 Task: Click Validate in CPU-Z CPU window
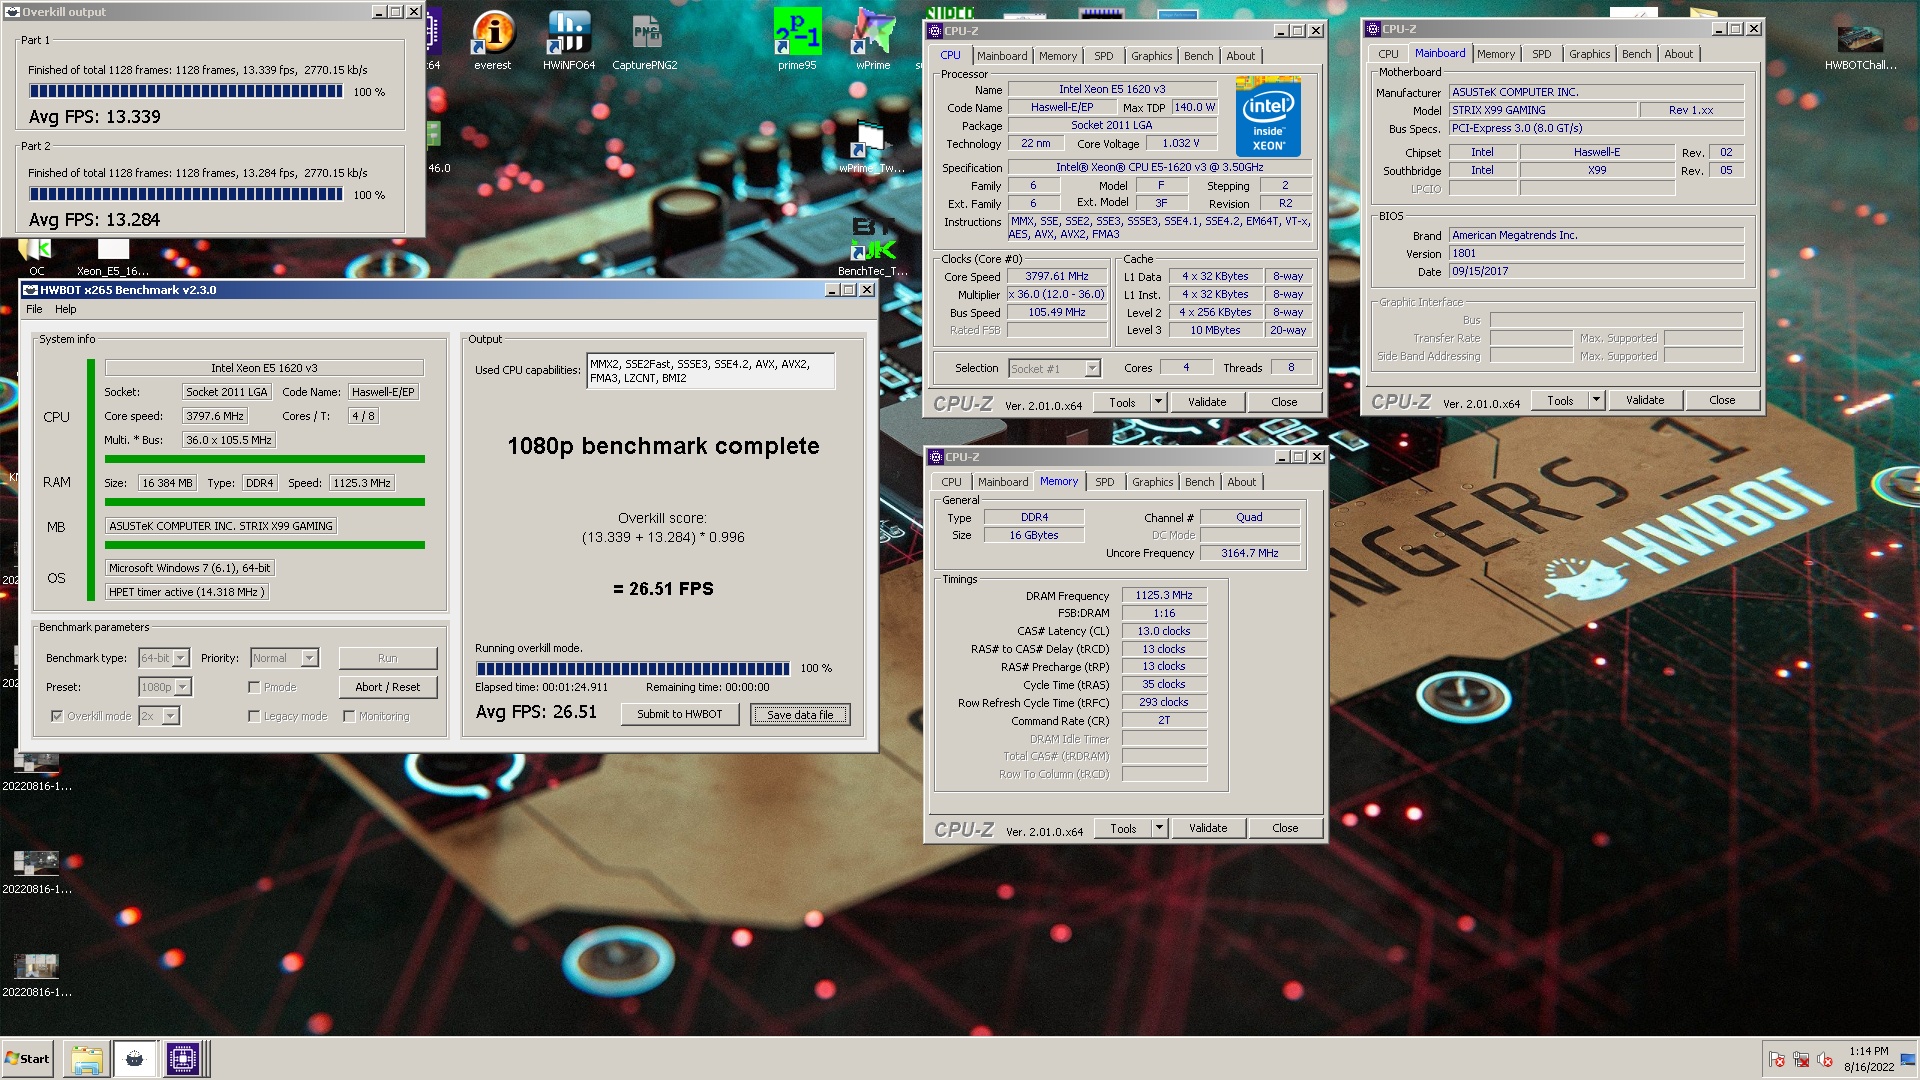(x=1206, y=402)
